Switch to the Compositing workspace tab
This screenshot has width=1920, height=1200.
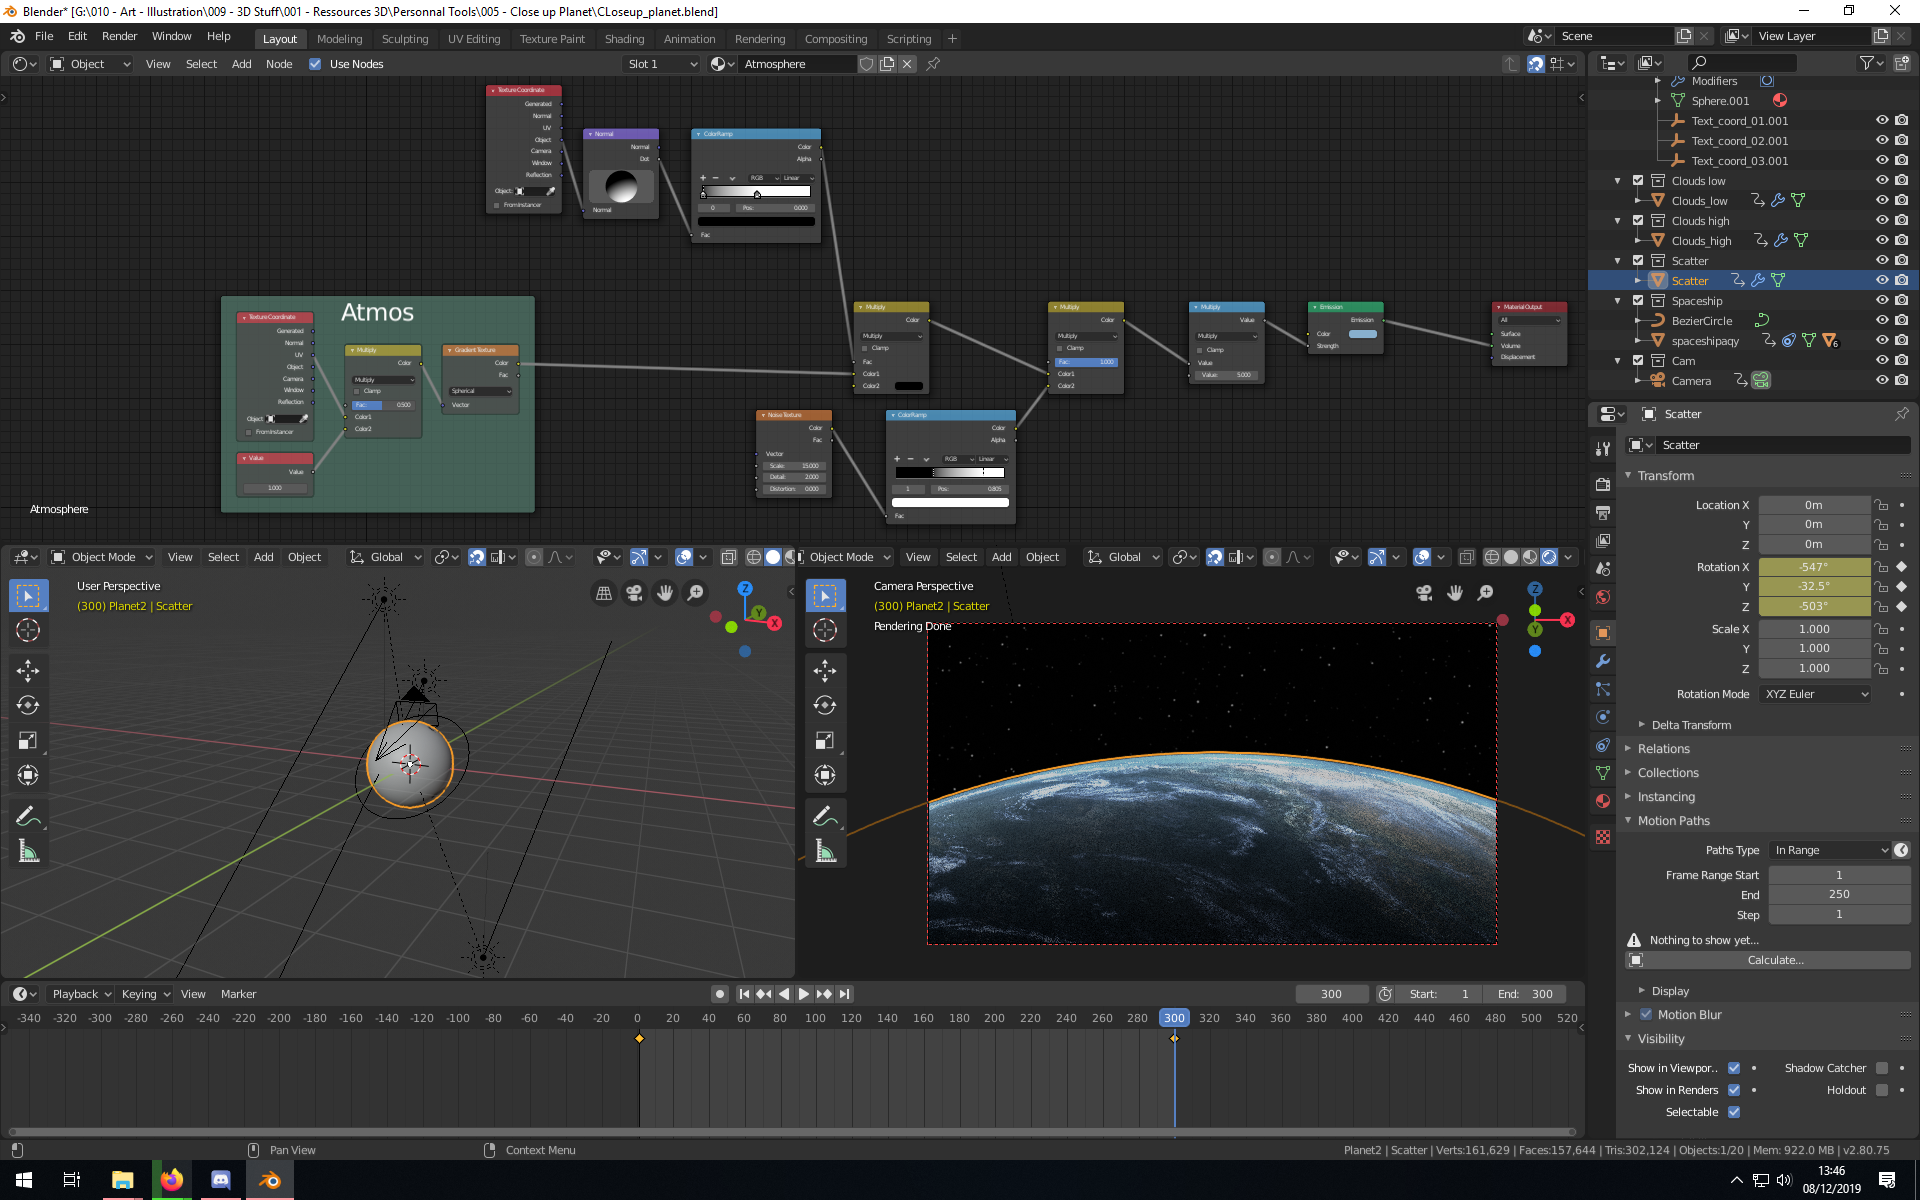[x=835, y=39]
